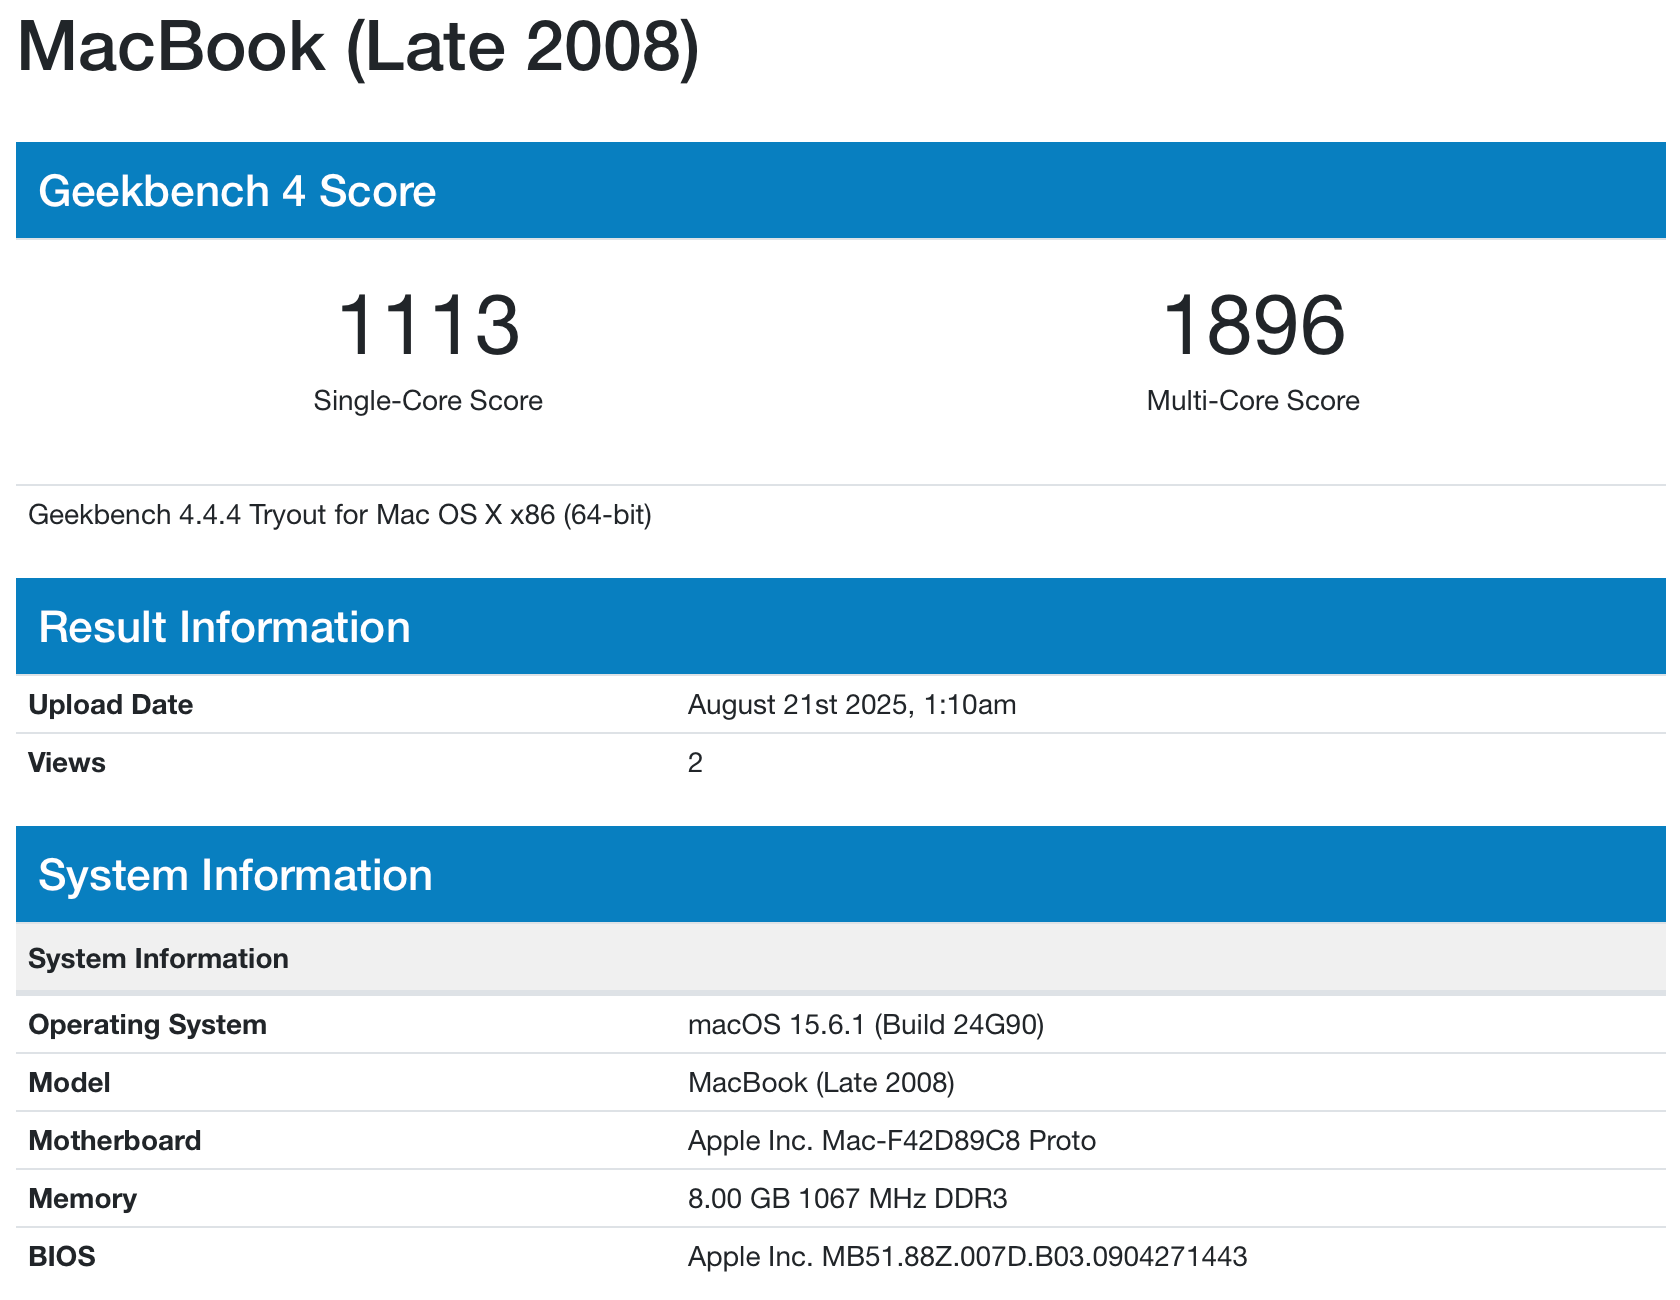Click the Motherboard label
Image resolution: width=1680 pixels, height=1300 pixels.
115,1141
